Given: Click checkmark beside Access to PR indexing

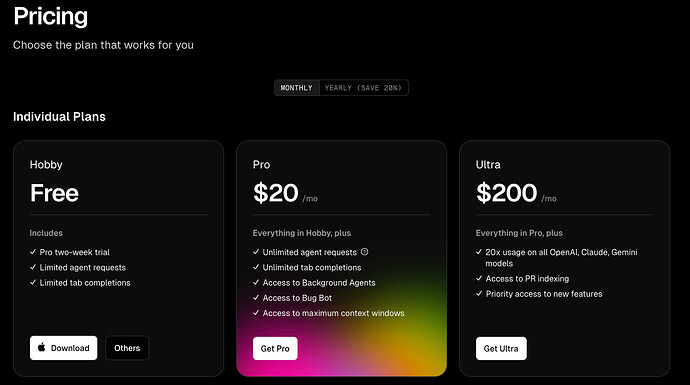Looking at the screenshot, I should [x=479, y=278].
